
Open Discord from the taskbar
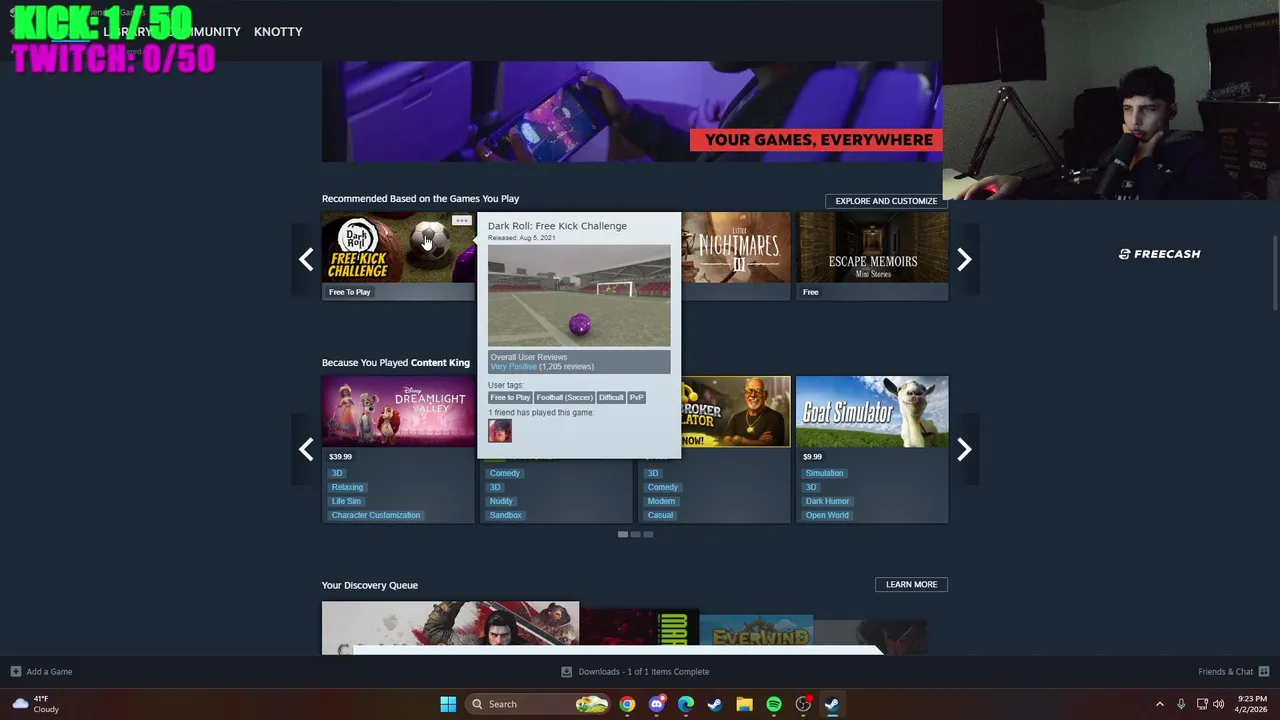click(x=656, y=704)
